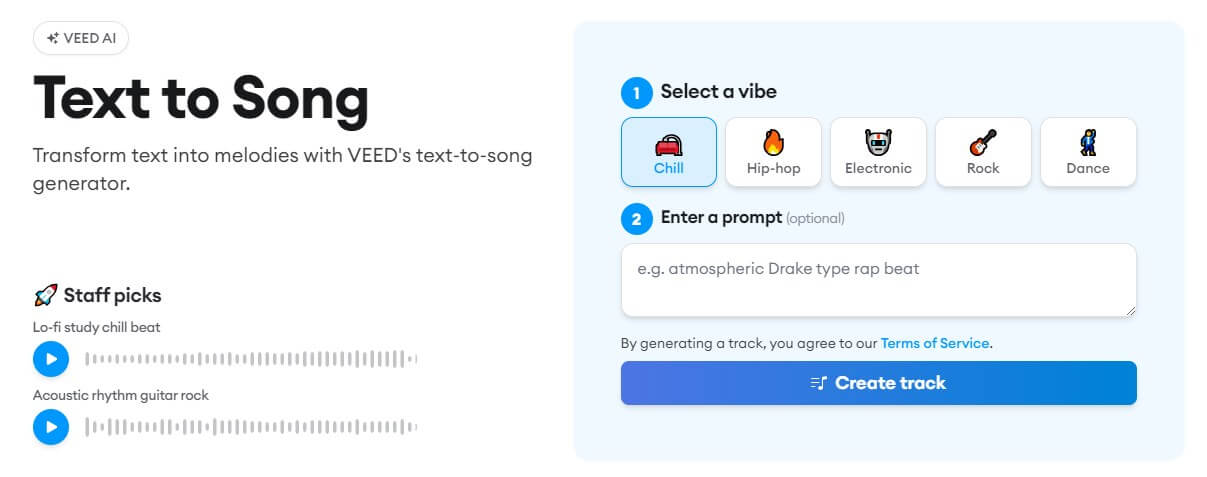Seek within the Acoustic guitar rock waveform

pos(250,427)
